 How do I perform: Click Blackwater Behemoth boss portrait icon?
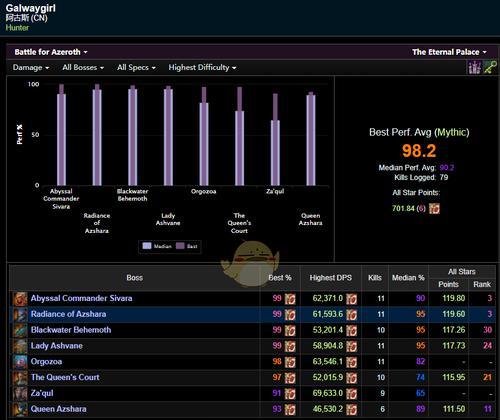[x=20, y=330]
